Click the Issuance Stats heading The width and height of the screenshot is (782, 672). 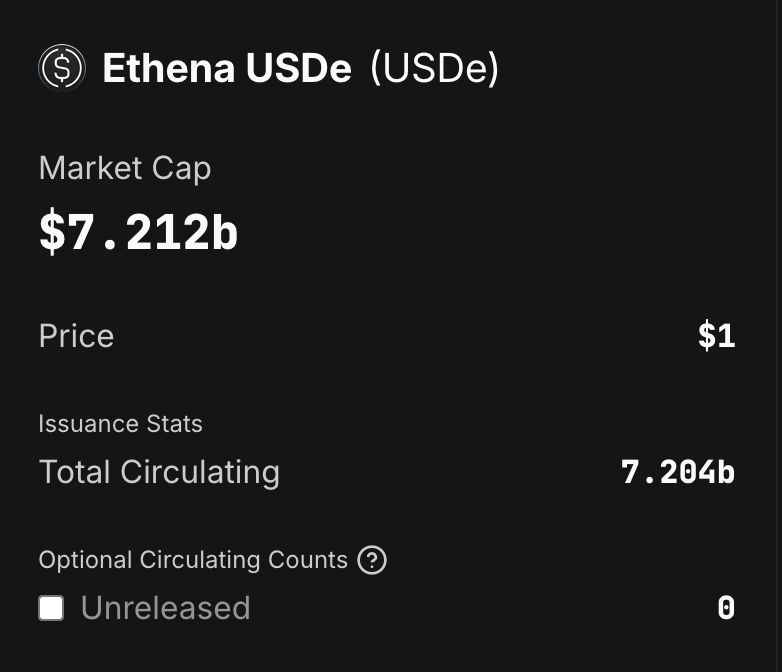120,424
